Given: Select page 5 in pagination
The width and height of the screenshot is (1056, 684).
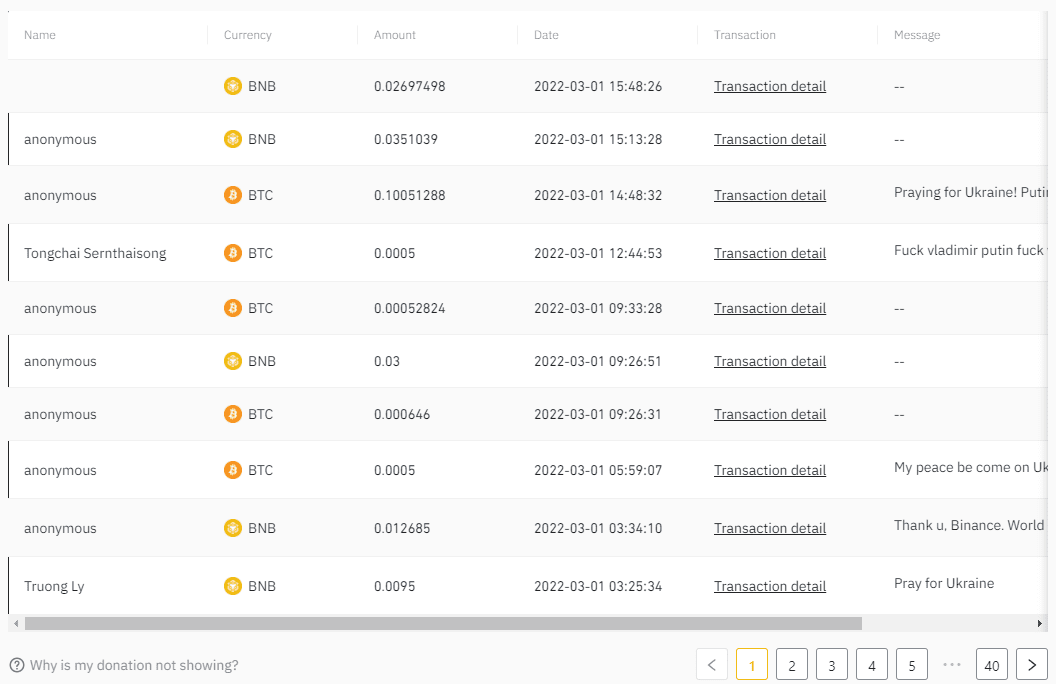Looking at the screenshot, I should [x=911, y=664].
